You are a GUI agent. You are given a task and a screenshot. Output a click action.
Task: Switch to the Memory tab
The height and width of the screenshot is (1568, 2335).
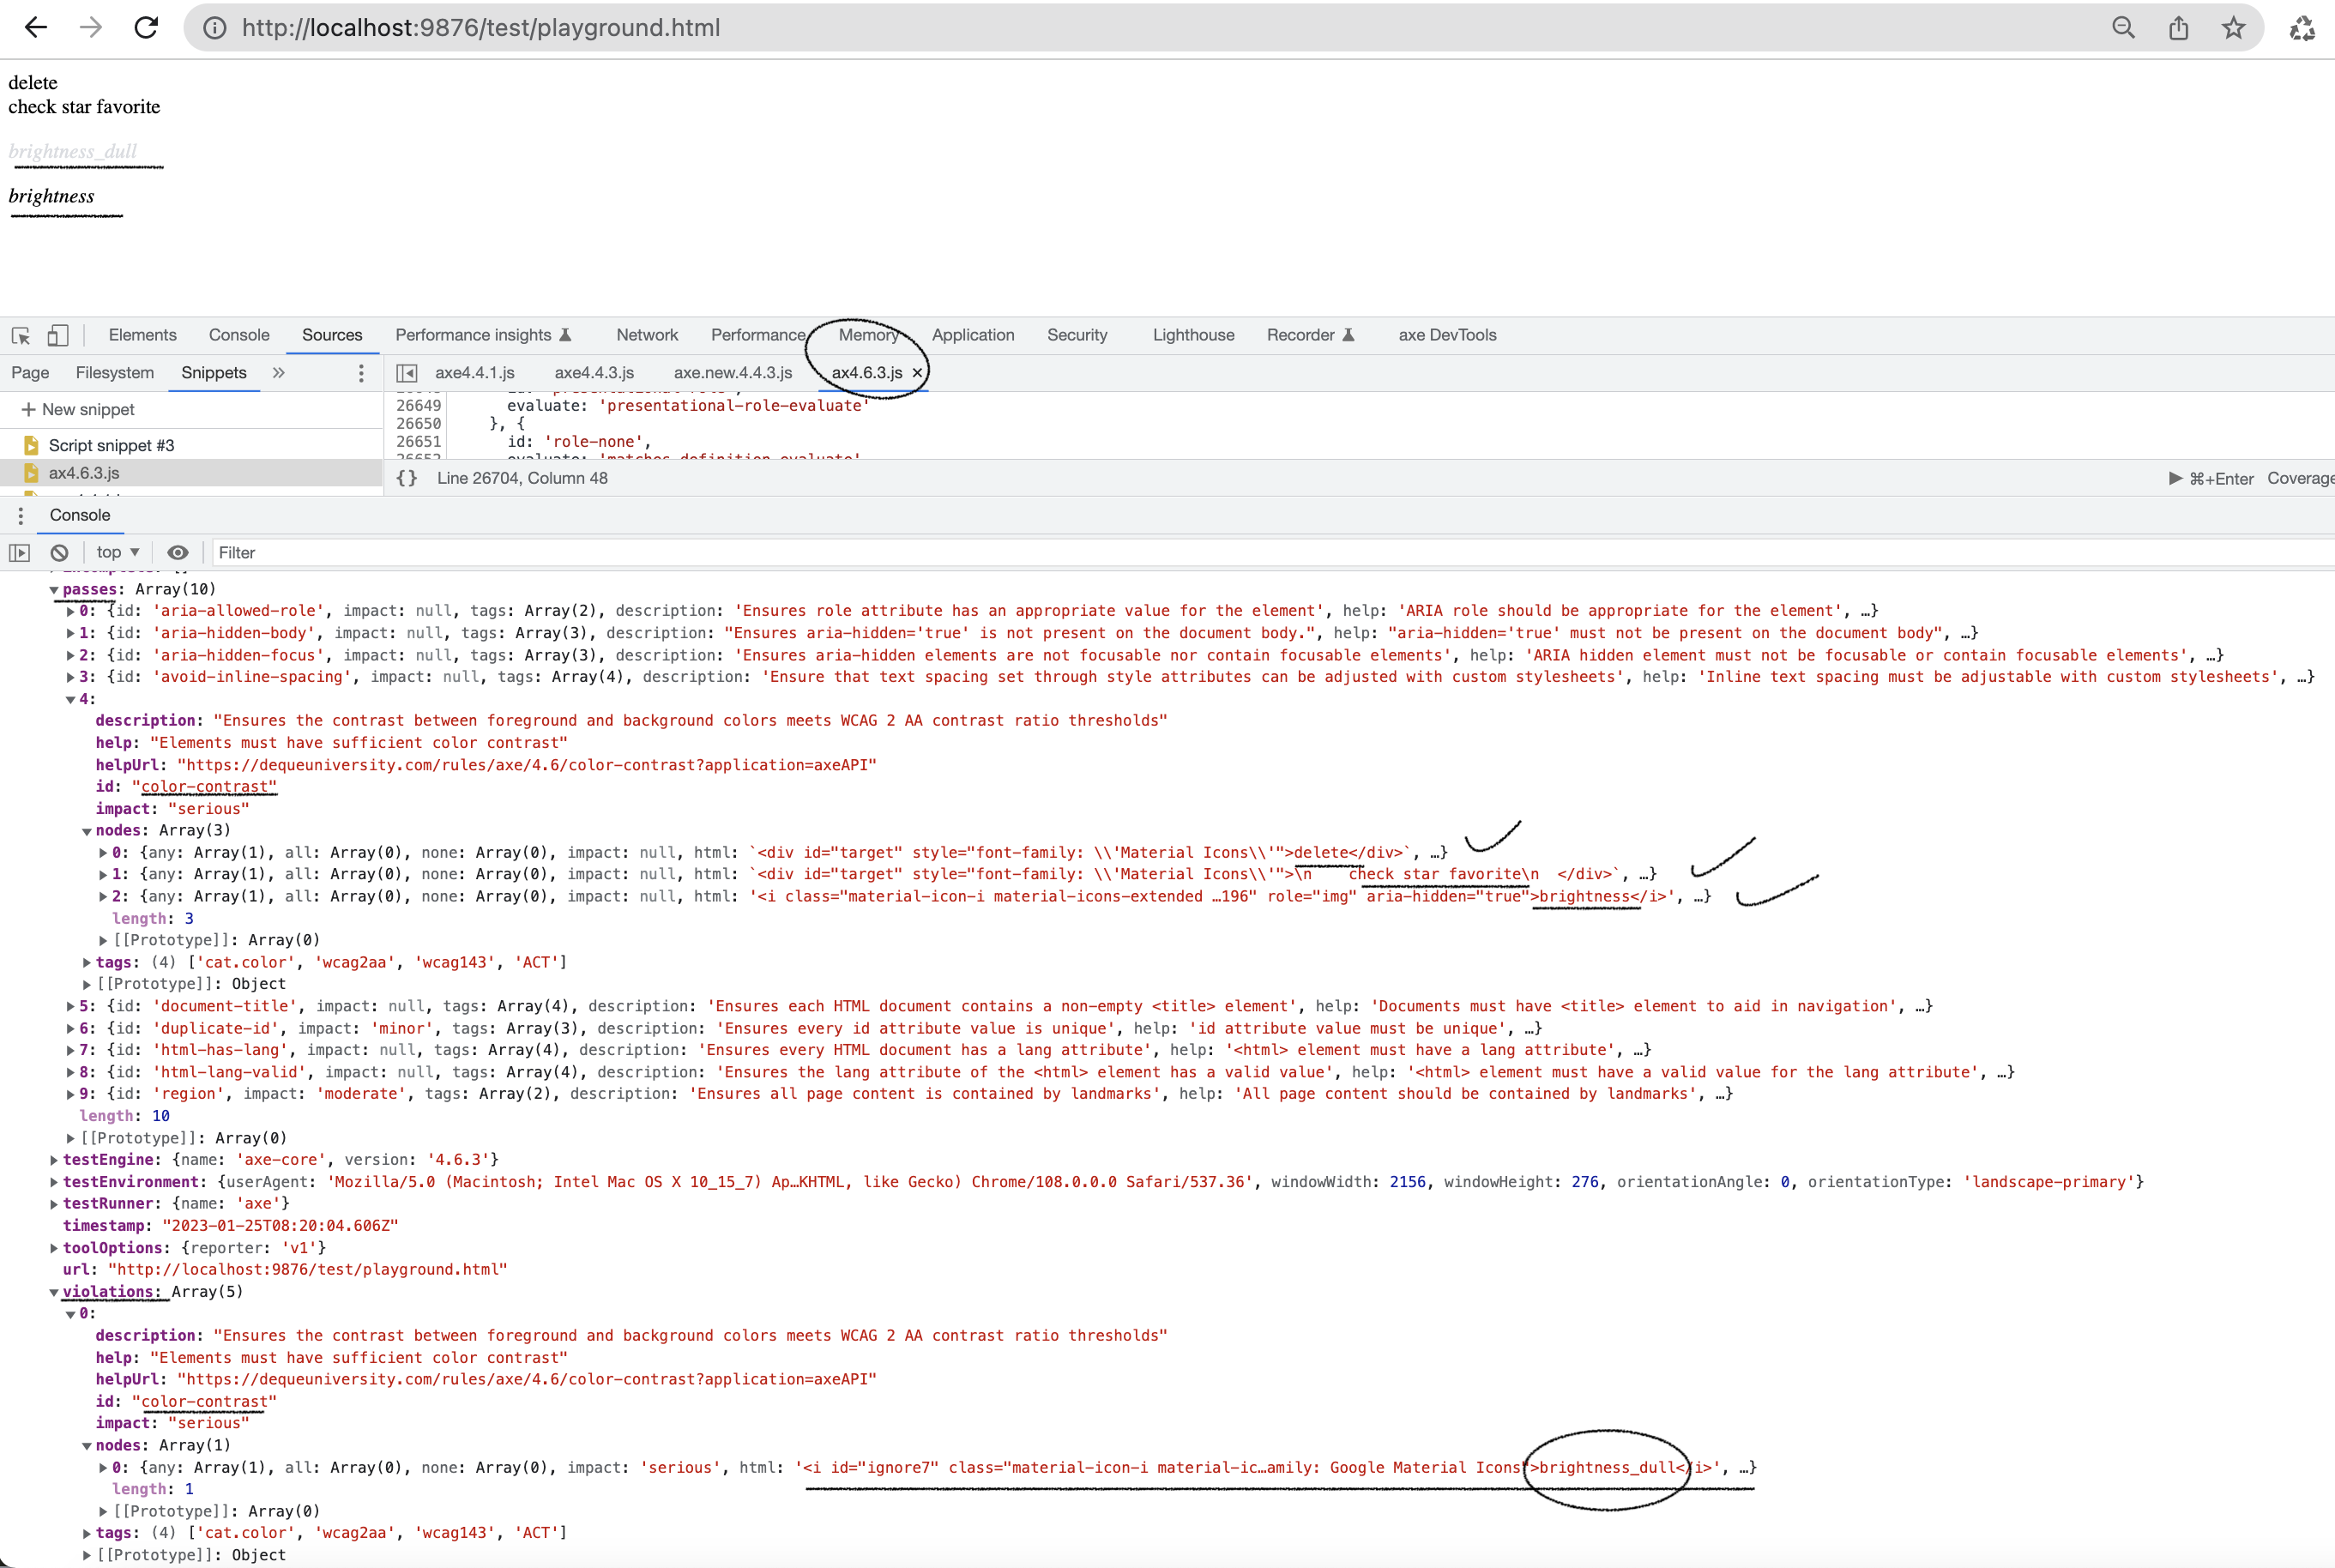868,335
